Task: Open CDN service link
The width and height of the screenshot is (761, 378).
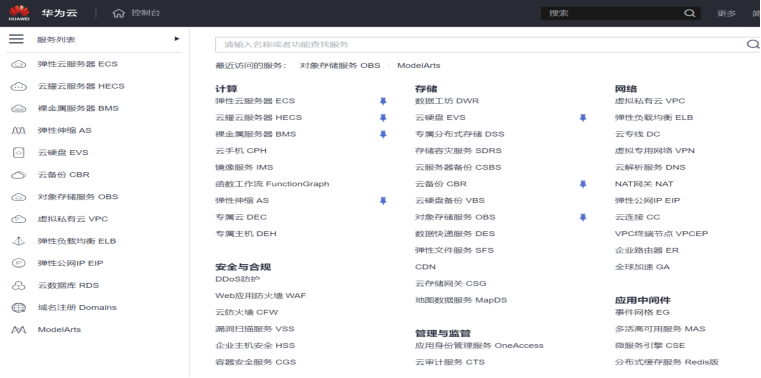Action: click(x=426, y=267)
